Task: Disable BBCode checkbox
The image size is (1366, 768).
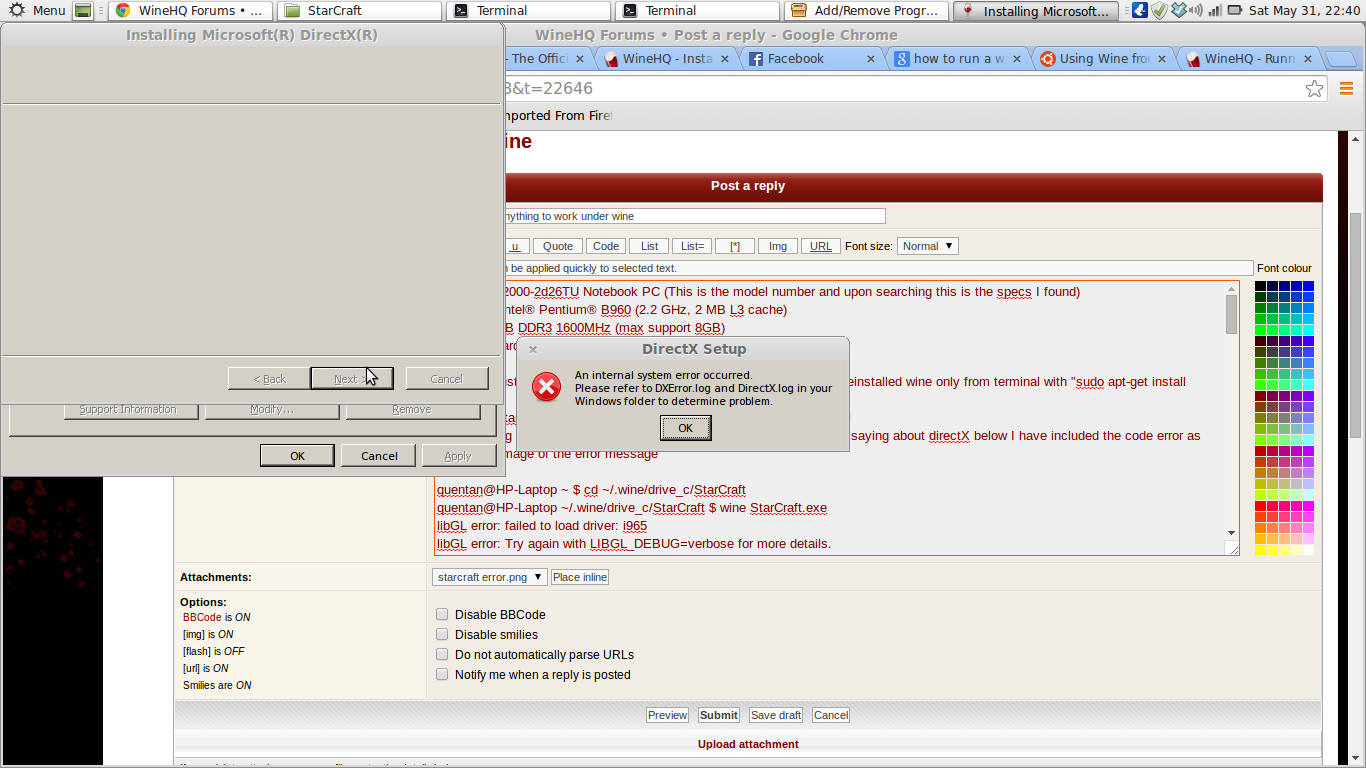Action: [x=442, y=615]
